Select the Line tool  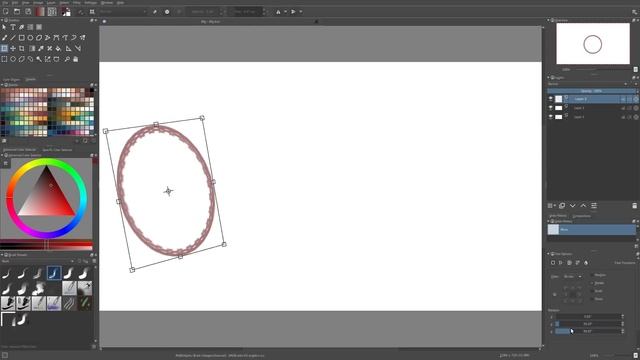point(13,38)
